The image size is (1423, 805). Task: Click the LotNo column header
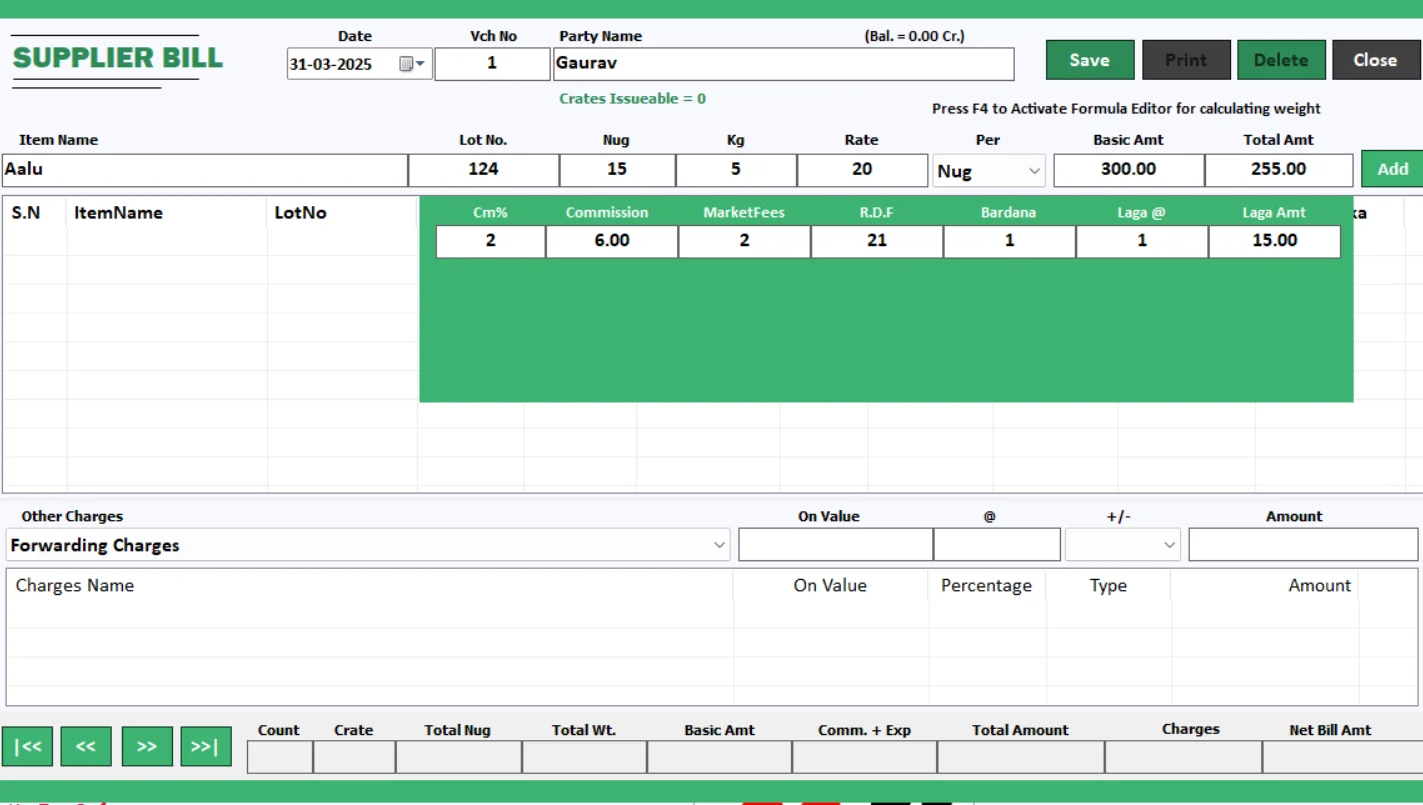(301, 213)
